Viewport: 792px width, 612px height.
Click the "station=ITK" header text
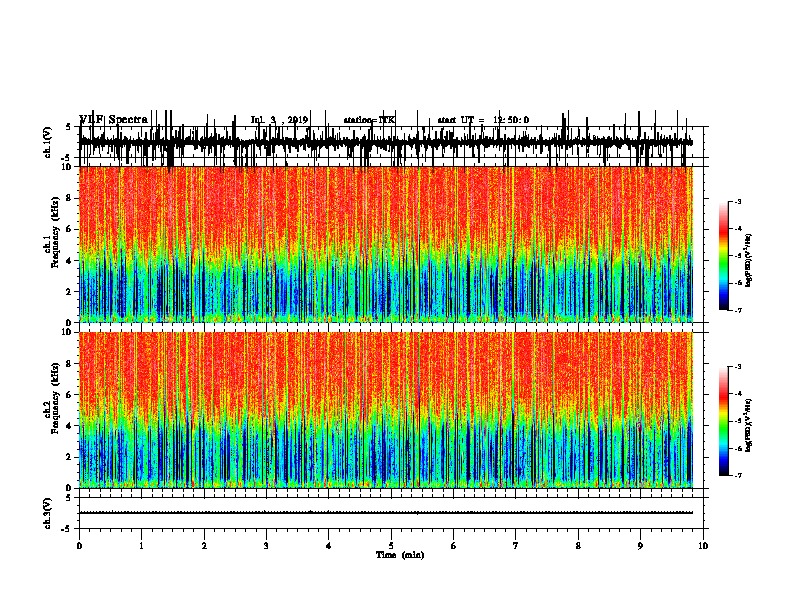(369, 120)
